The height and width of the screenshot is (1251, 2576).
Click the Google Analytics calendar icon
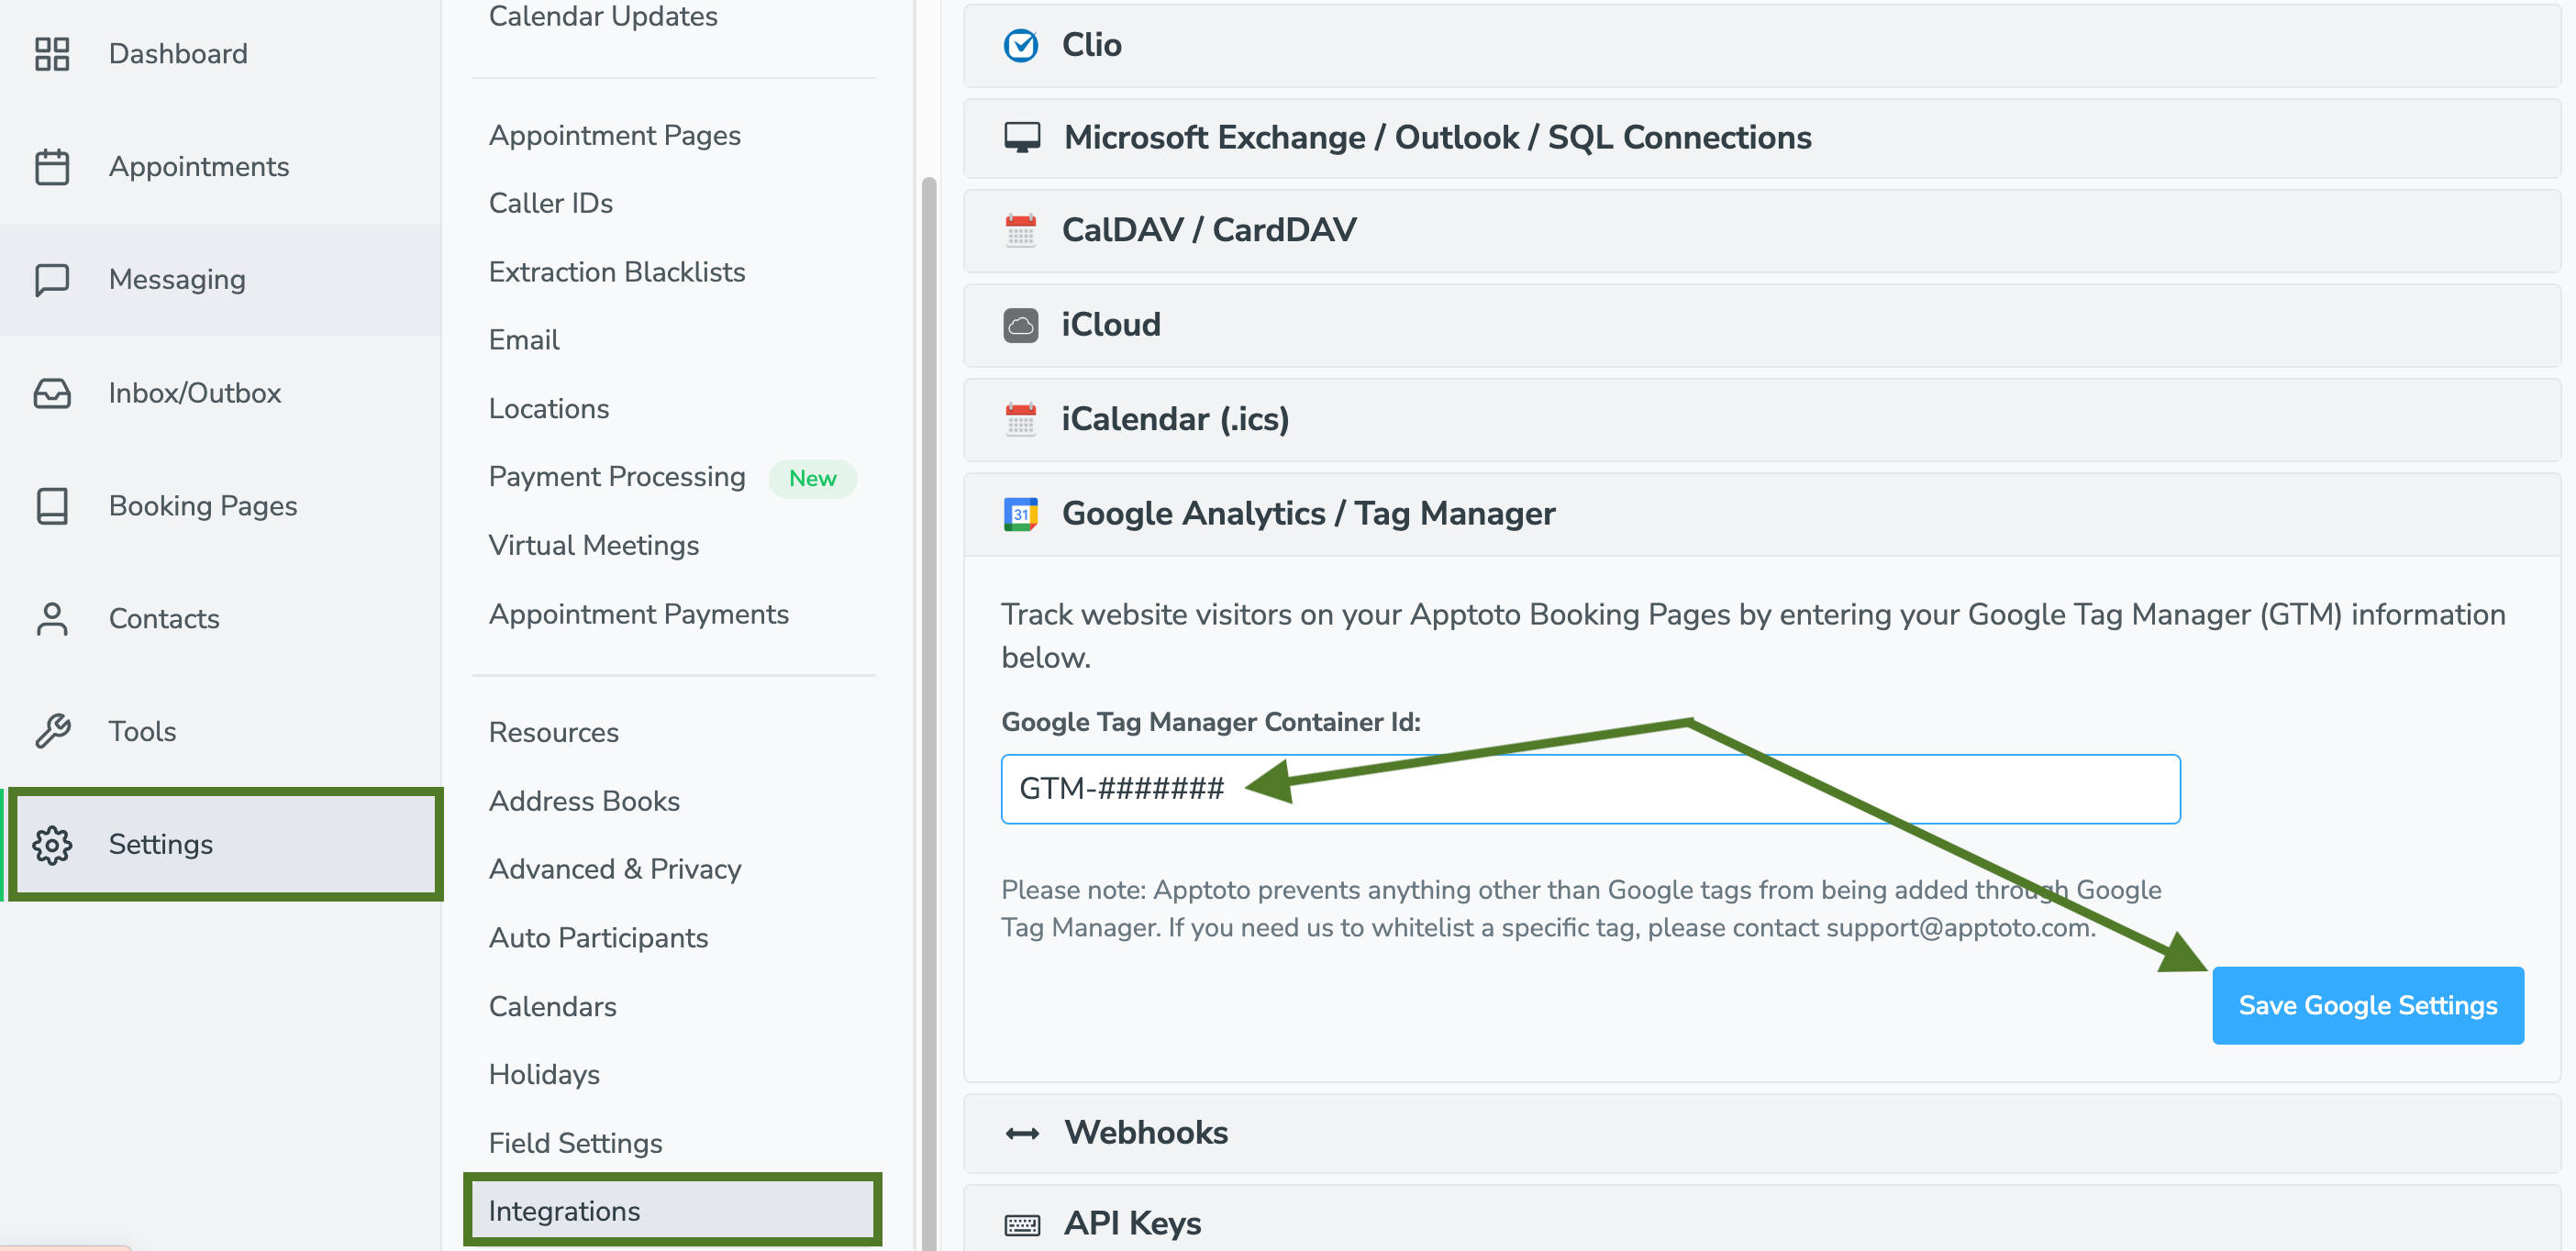[x=1020, y=514]
